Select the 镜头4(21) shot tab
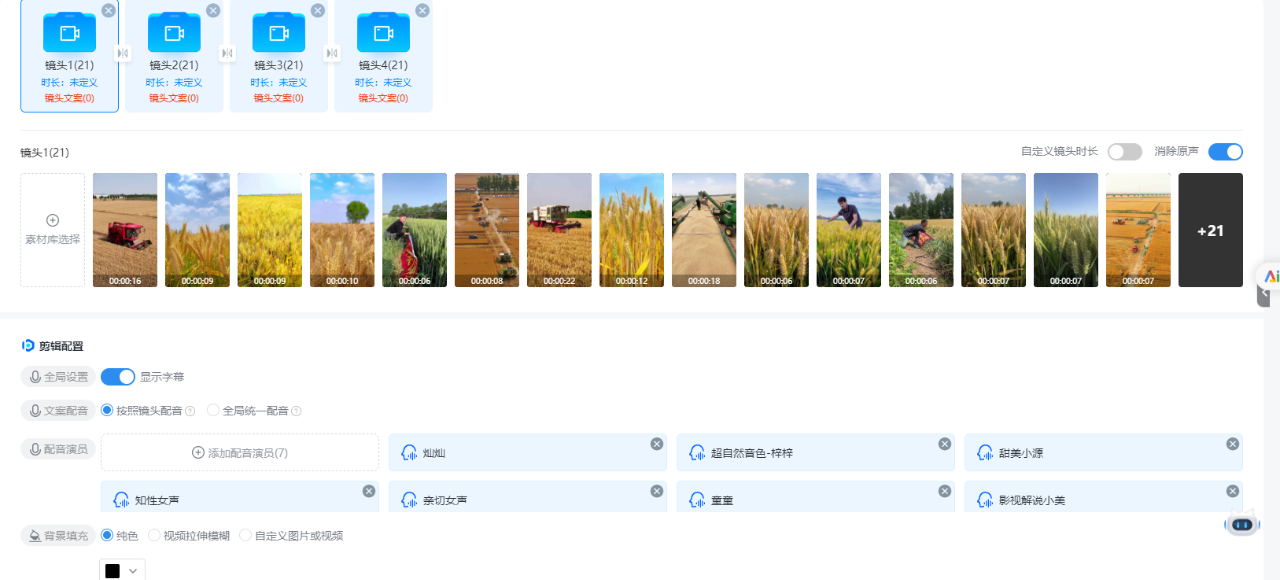Screen dimensions: 1280x580 tap(383, 56)
